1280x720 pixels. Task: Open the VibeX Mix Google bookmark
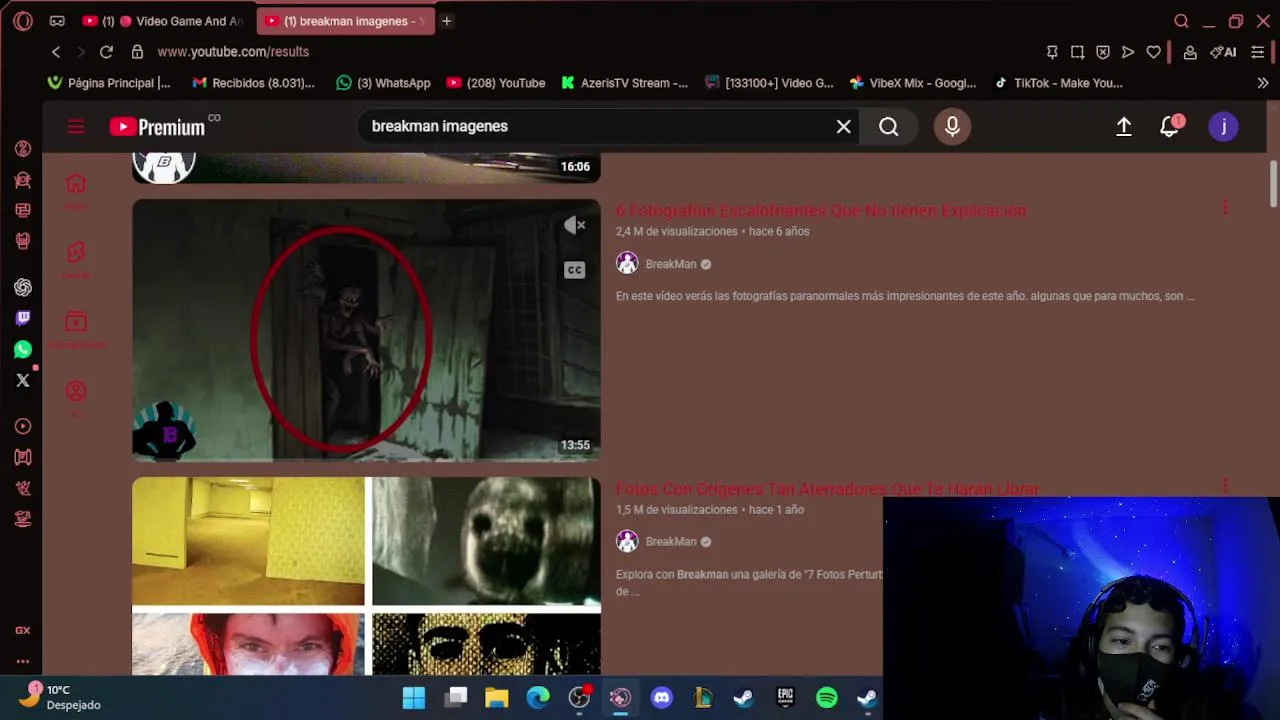tap(913, 83)
